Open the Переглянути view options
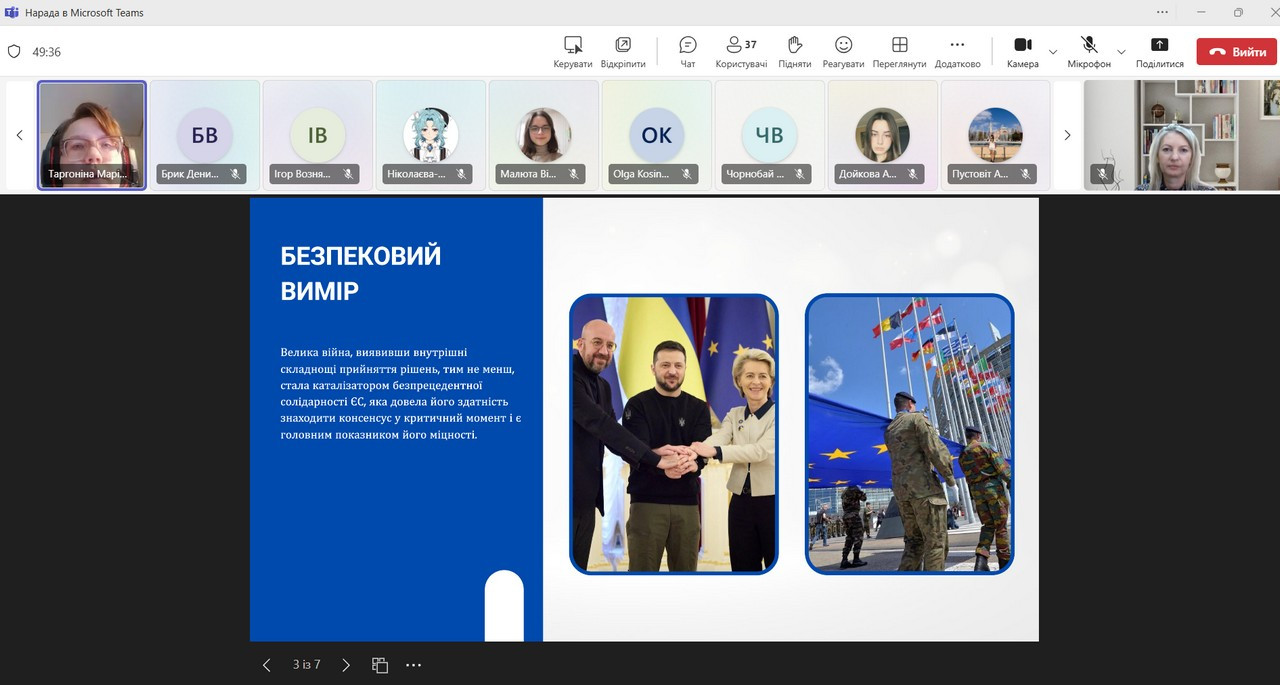Viewport: 1280px width, 685px height. (x=899, y=51)
